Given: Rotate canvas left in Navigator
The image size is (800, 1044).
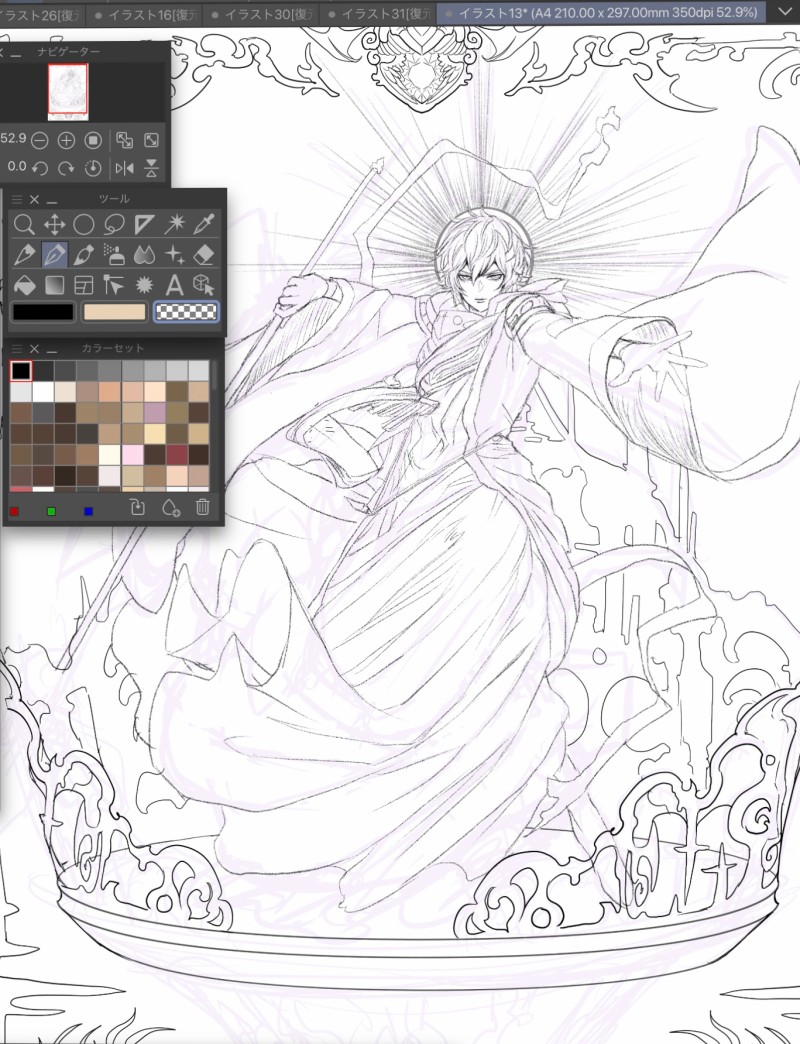Looking at the screenshot, I should point(40,168).
